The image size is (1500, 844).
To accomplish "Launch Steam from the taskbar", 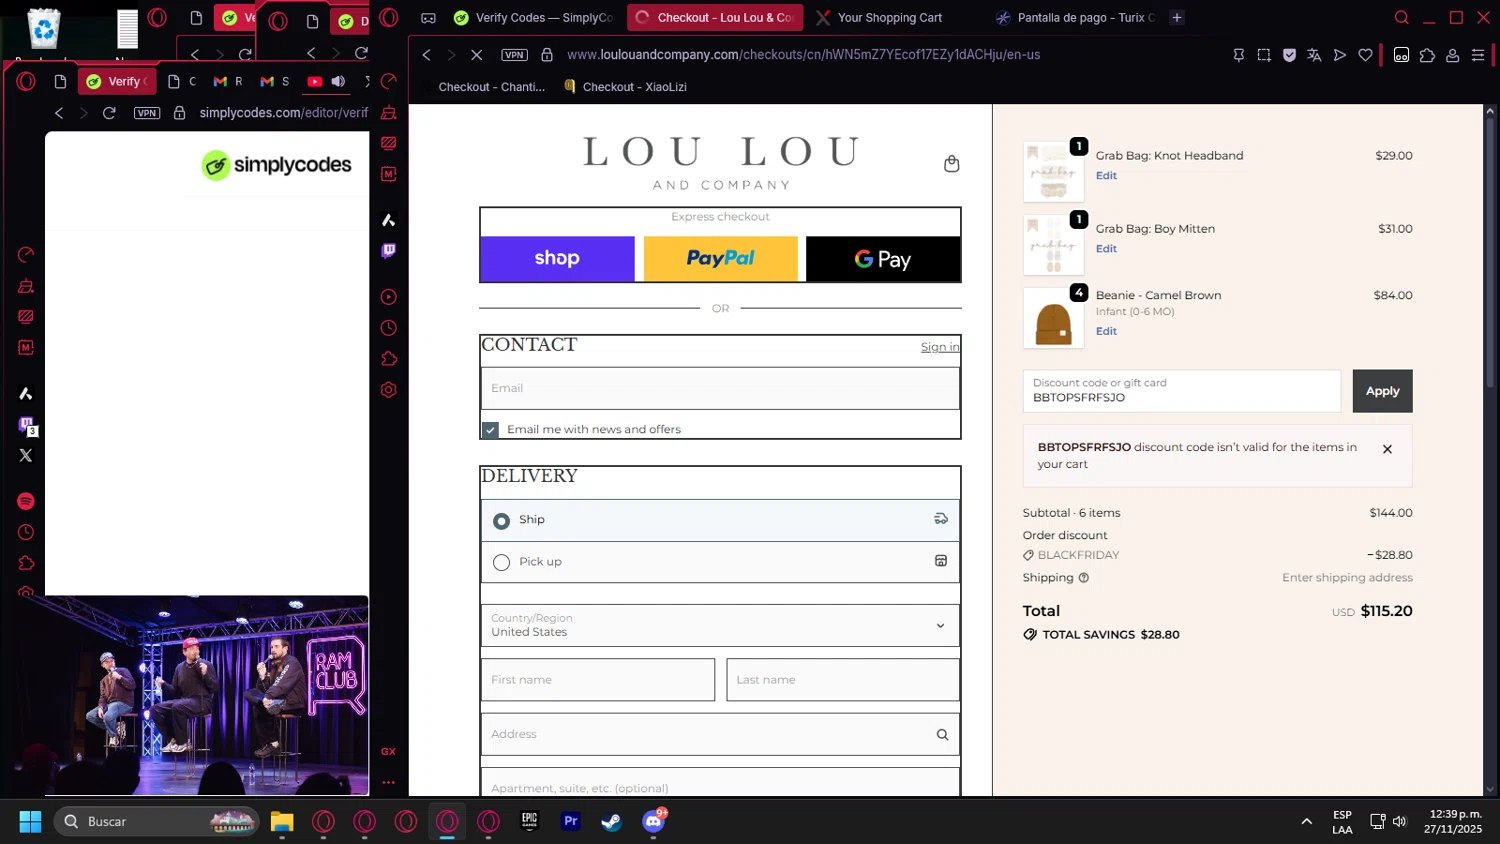I will point(611,822).
